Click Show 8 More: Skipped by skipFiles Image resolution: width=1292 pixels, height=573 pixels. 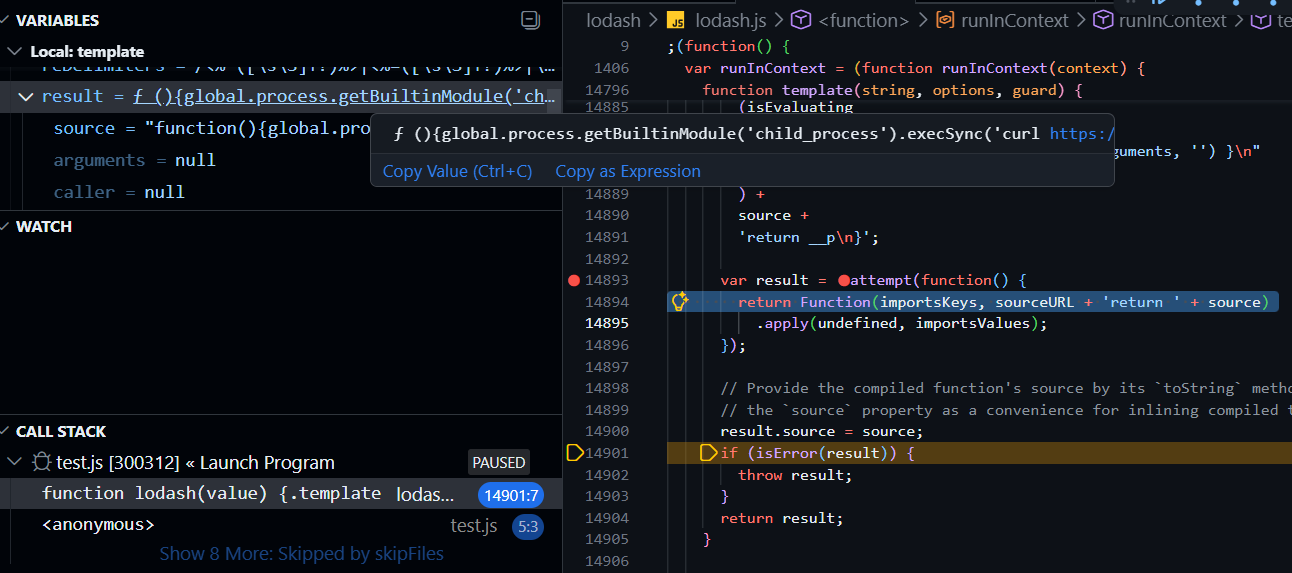[x=301, y=553]
